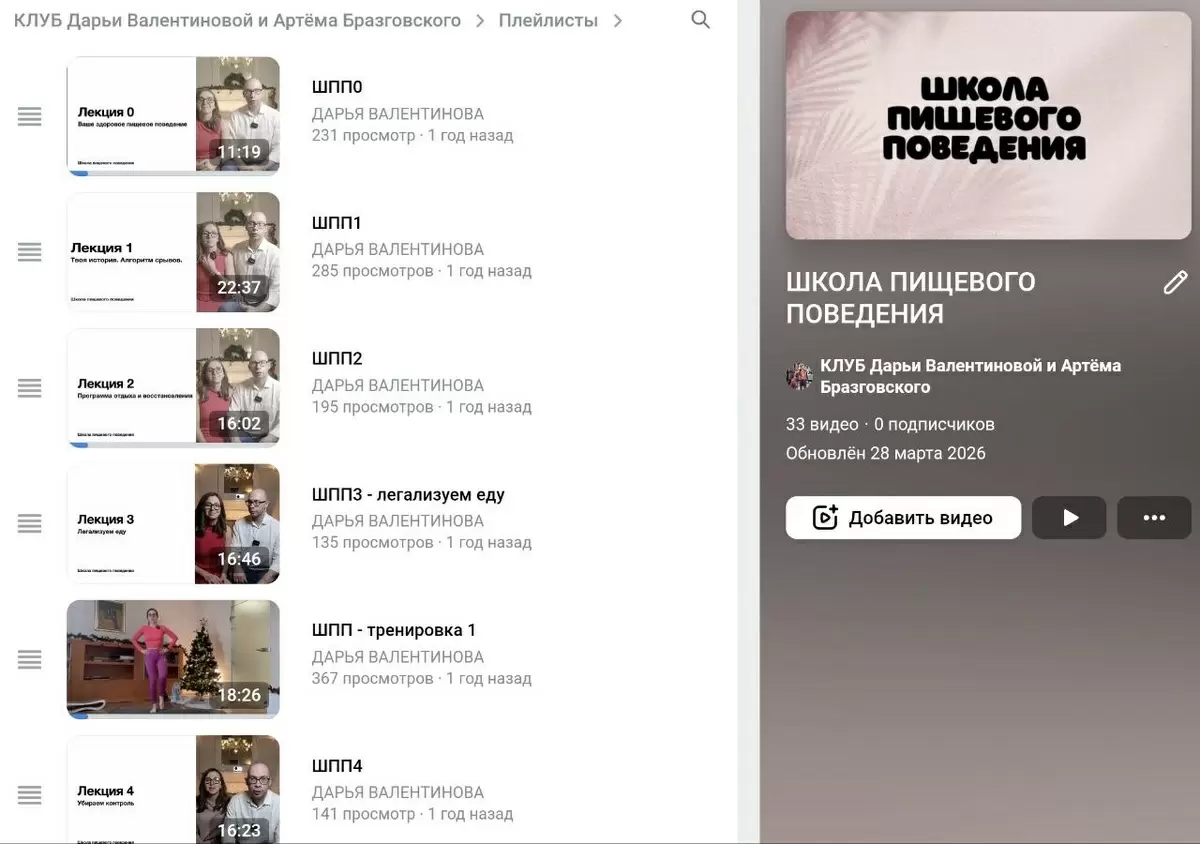Click the drag handle for ШПП3 - легализуем еду

(30, 523)
